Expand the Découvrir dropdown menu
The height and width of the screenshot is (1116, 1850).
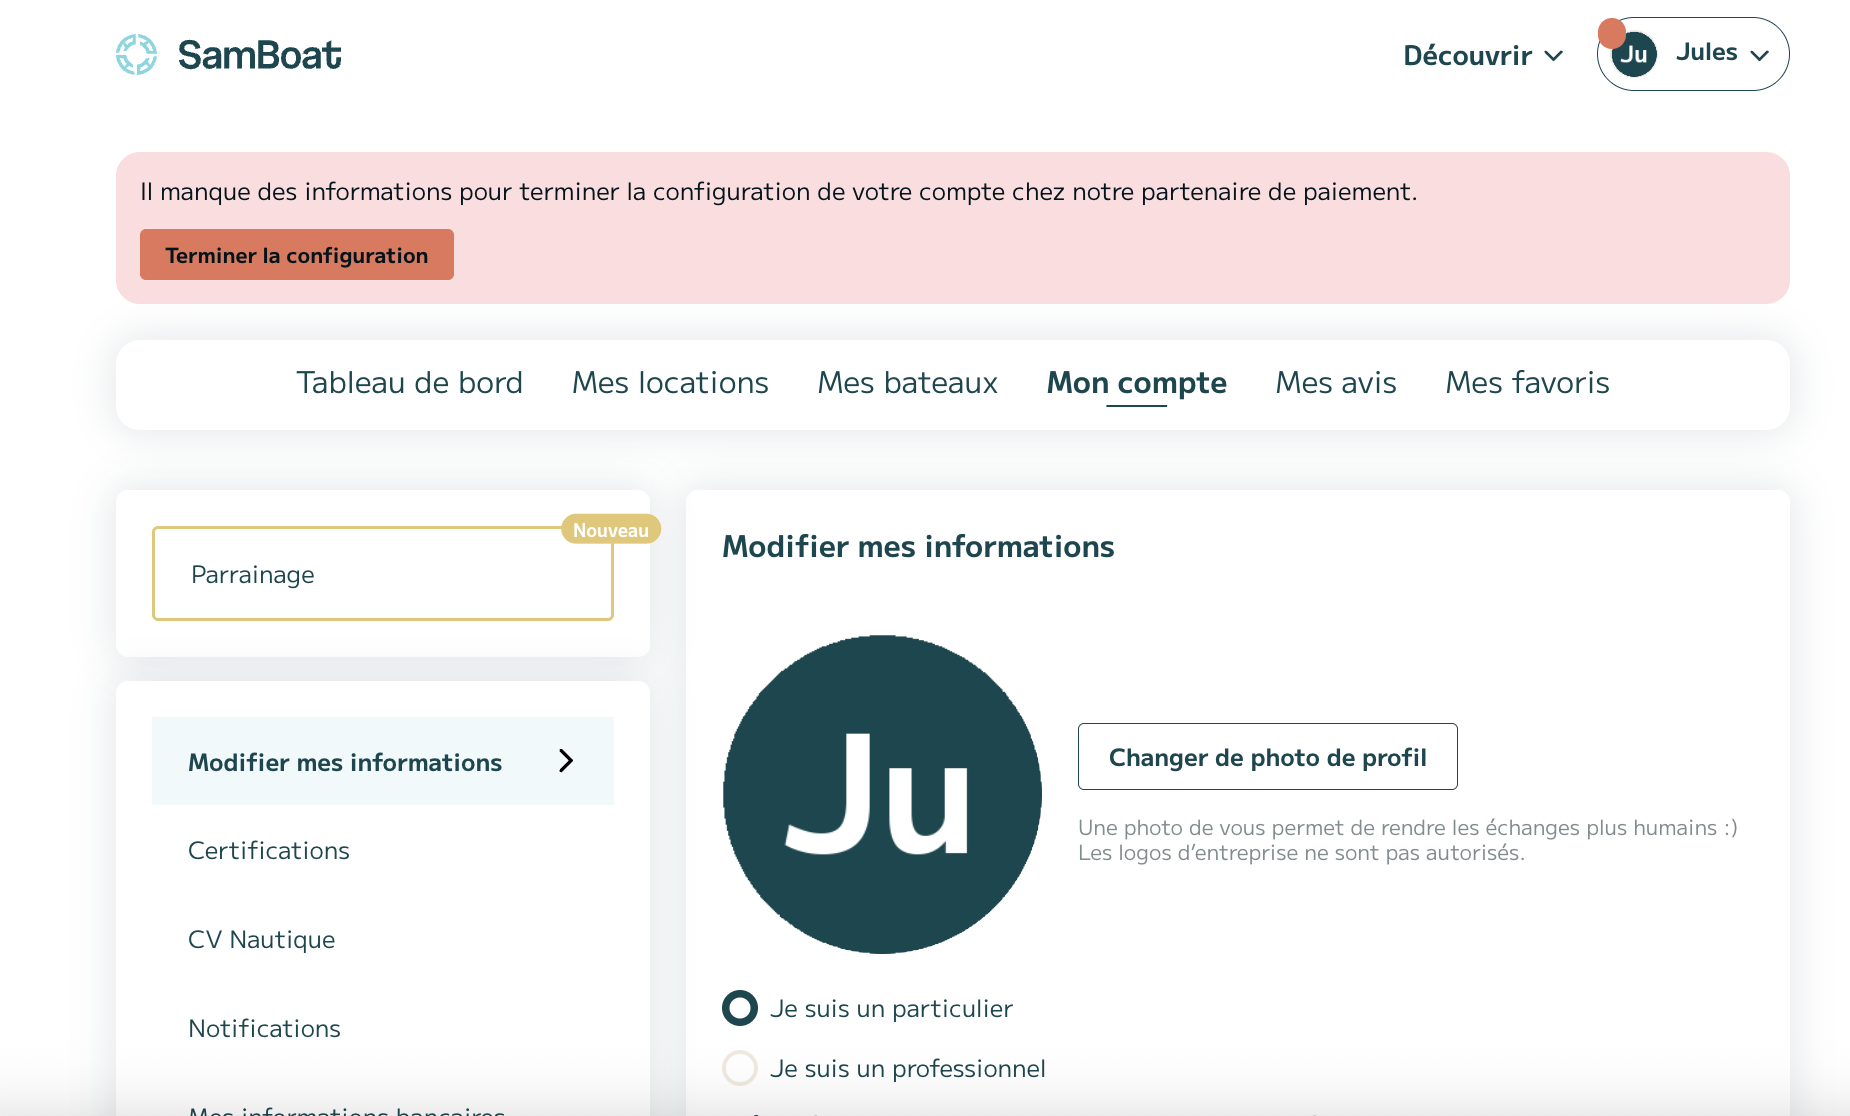(x=1482, y=55)
